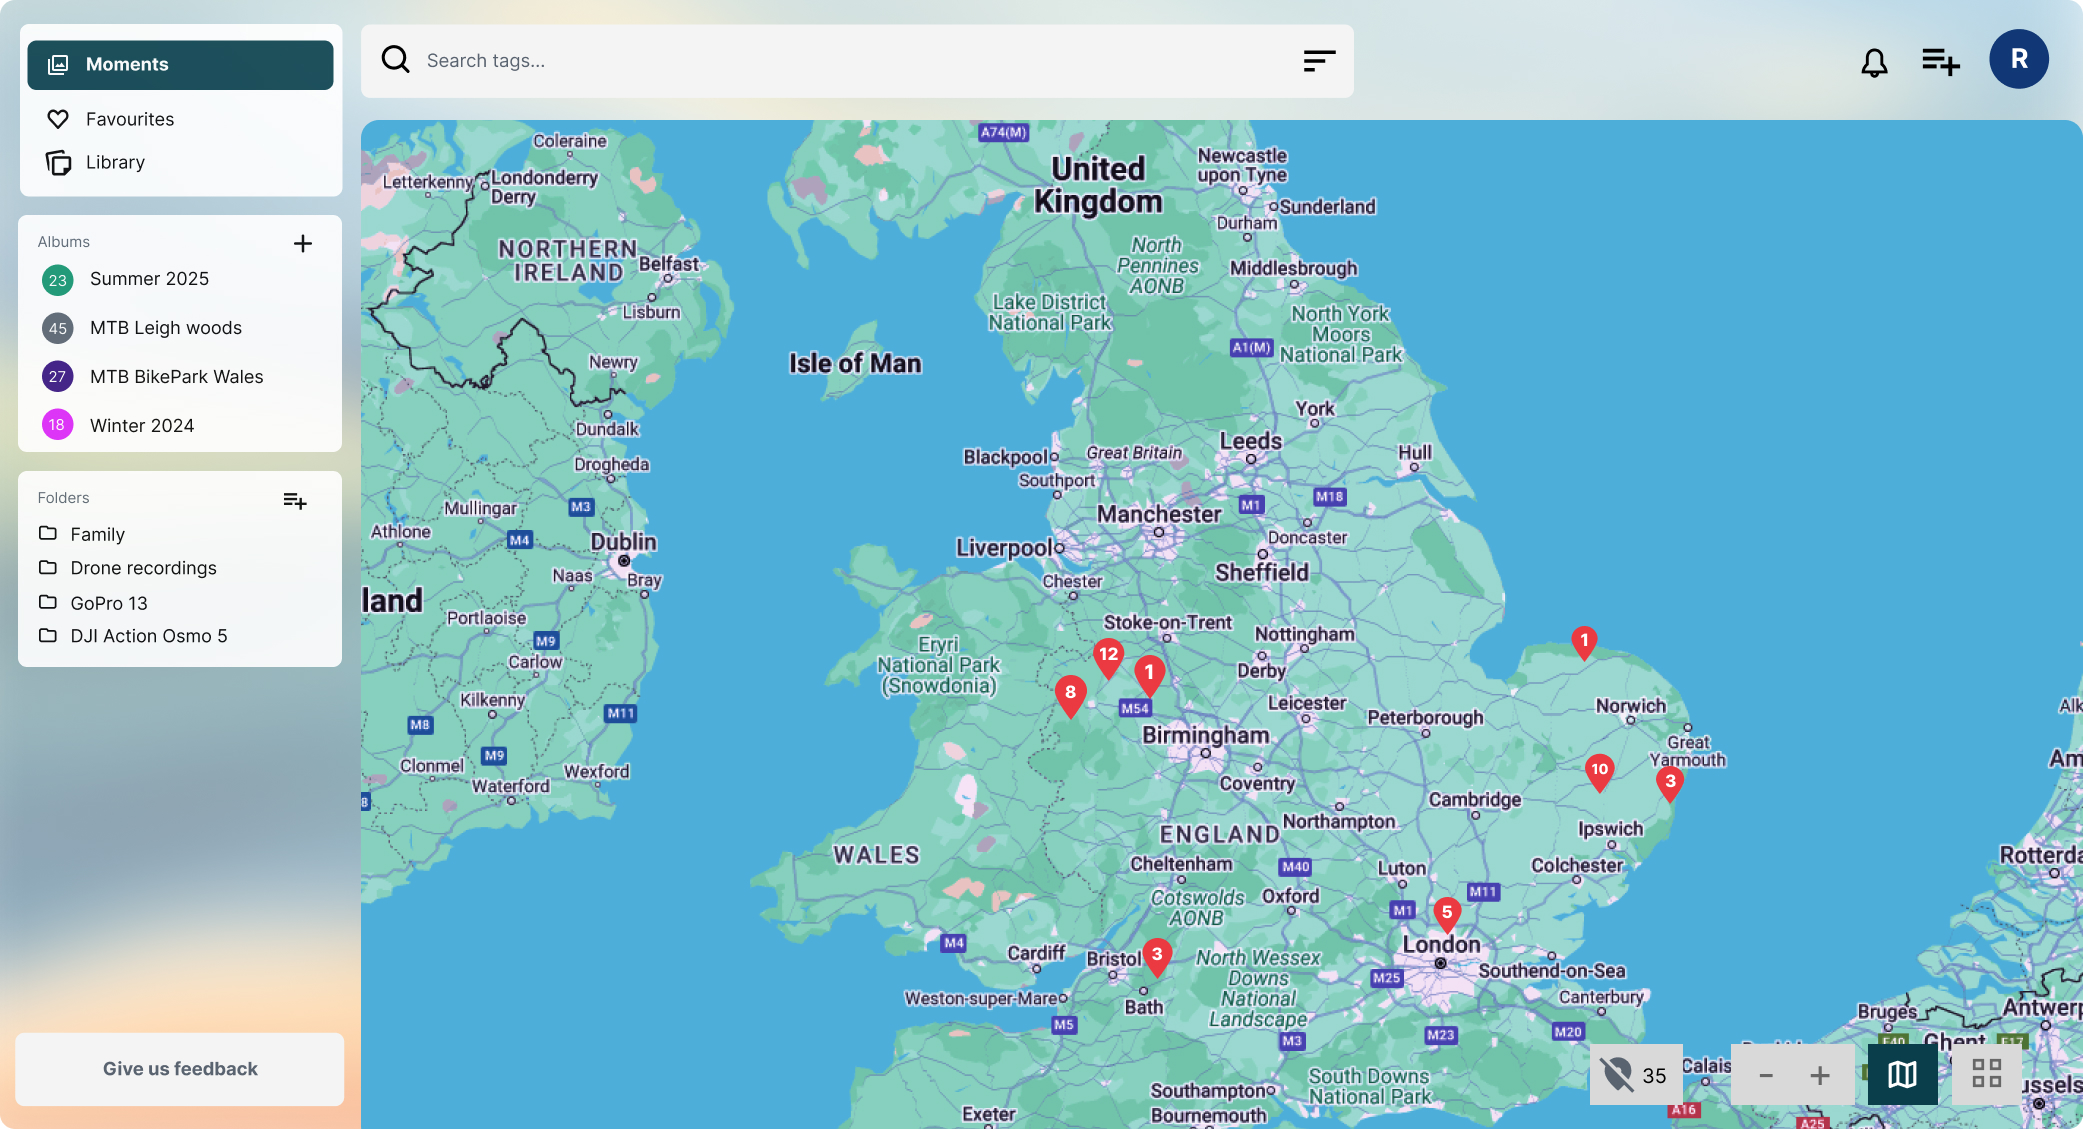Switch to grid view
The height and width of the screenshot is (1129, 2083).
point(1986,1075)
